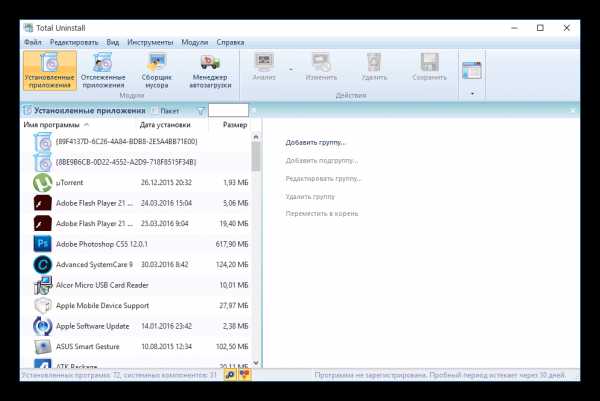Open the Справка menu
Image resolution: width=600 pixels, height=401 pixels.
coord(230,42)
